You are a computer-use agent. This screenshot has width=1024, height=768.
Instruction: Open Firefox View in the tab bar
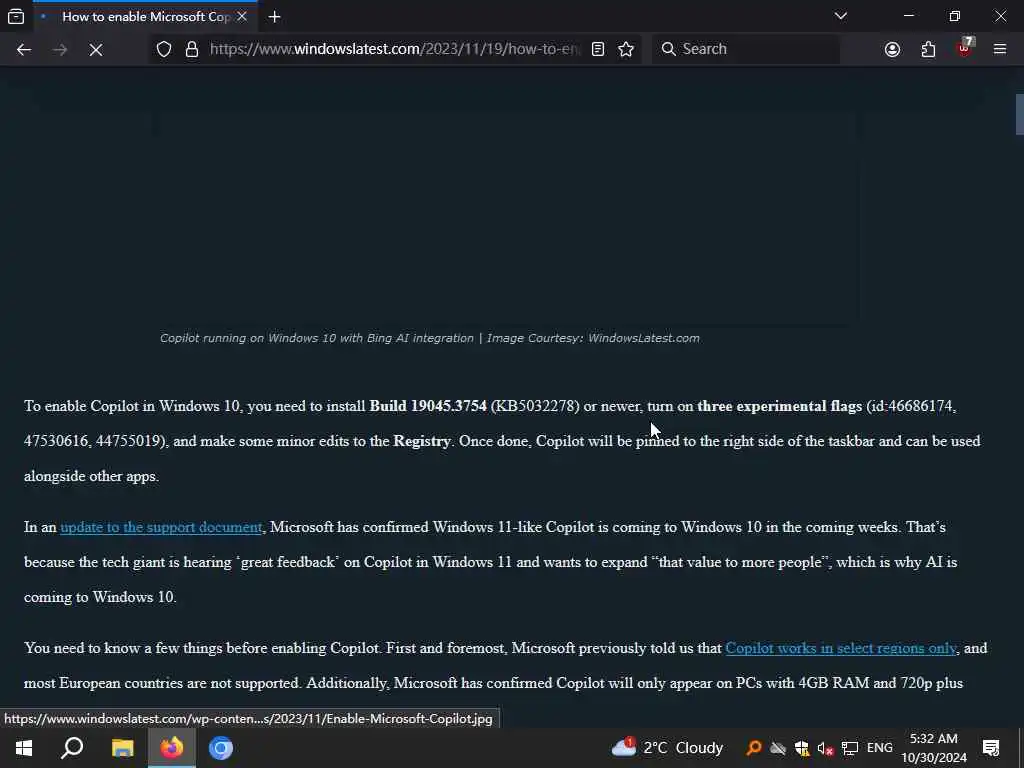pos(16,16)
